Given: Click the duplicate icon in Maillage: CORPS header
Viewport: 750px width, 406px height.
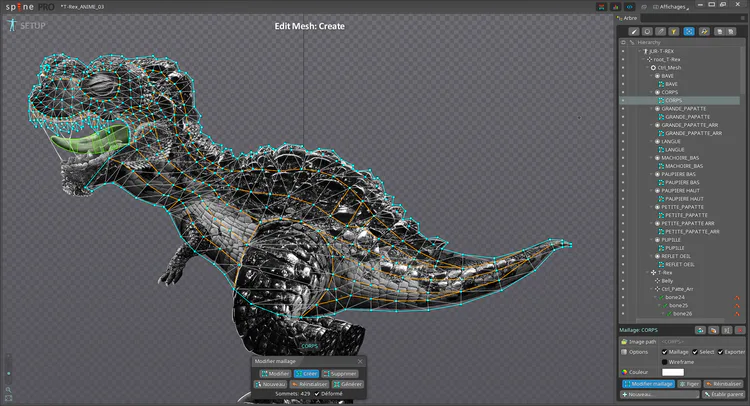Looking at the screenshot, I should point(700,330).
